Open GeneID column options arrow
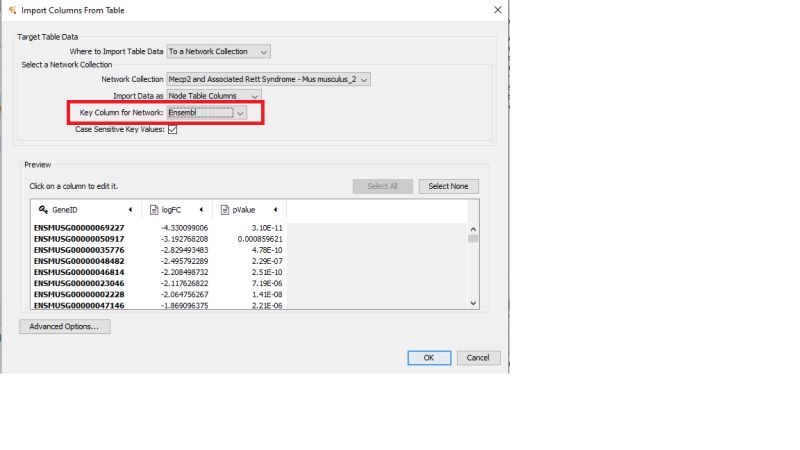The width and height of the screenshot is (800, 450). pyautogui.click(x=131, y=210)
